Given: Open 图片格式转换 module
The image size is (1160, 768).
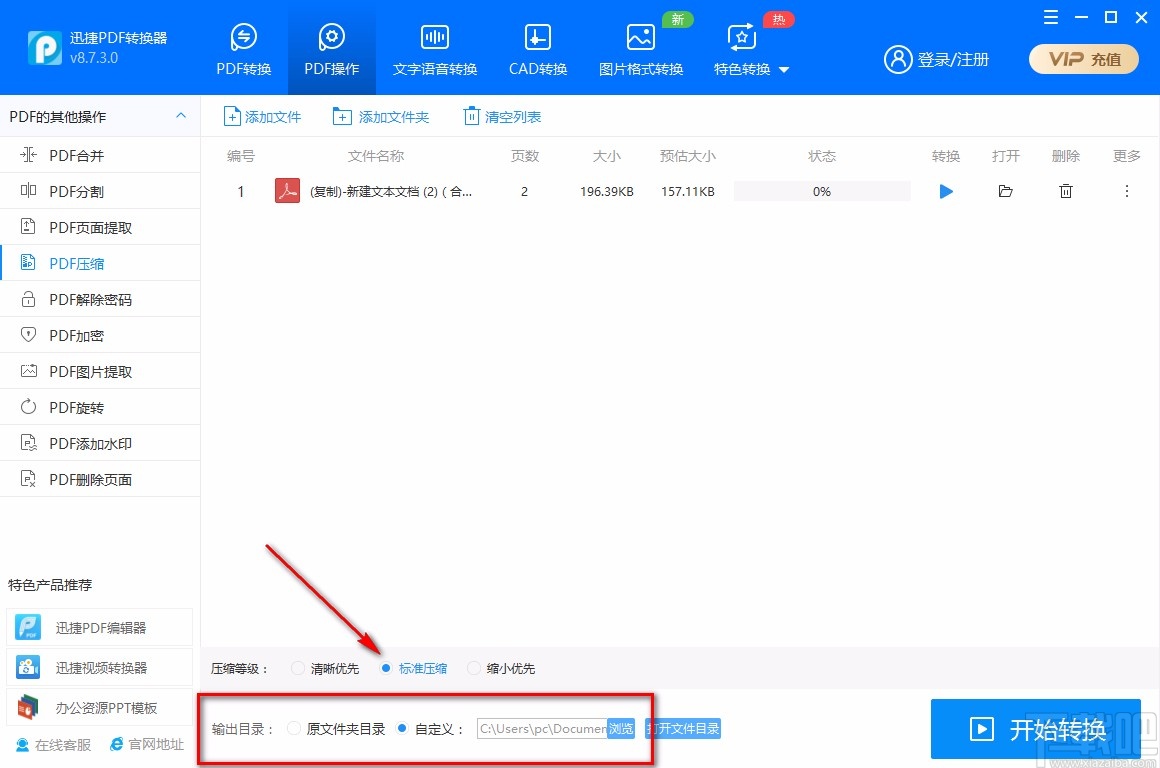Looking at the screenshot, I should (x=641, y=49).
